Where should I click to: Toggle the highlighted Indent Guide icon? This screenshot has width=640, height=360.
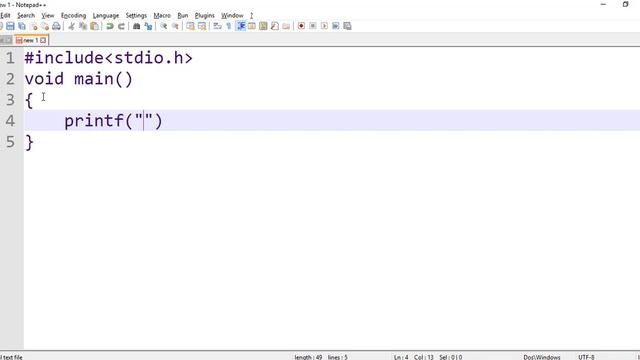pos(241,26)
